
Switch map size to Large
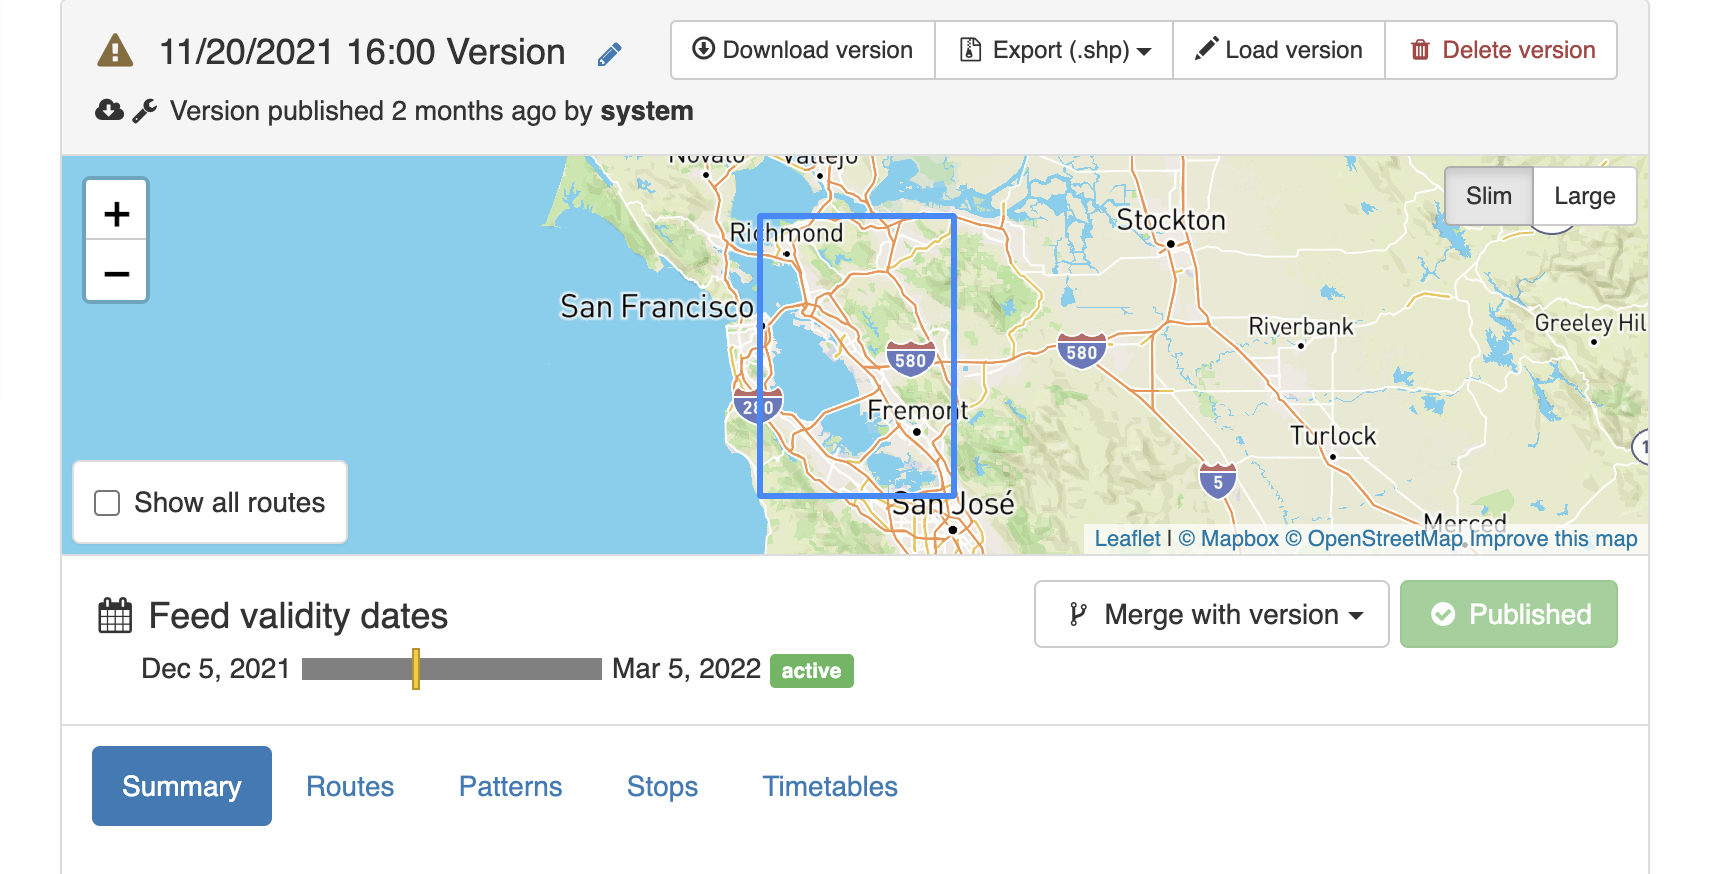click(x=1584, y=196)
